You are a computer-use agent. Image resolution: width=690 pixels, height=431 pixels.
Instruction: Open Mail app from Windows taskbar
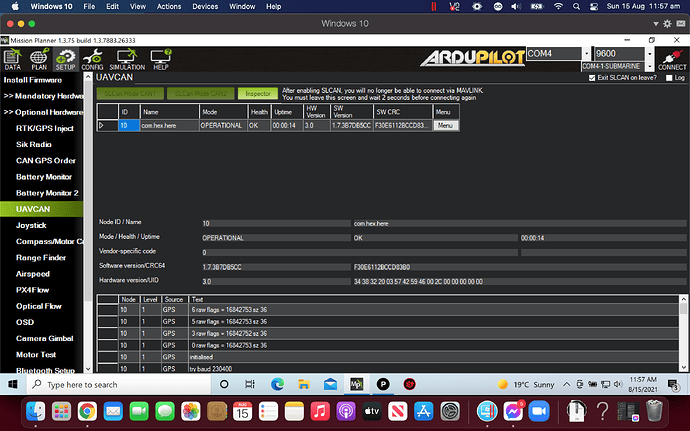(330, 384)
